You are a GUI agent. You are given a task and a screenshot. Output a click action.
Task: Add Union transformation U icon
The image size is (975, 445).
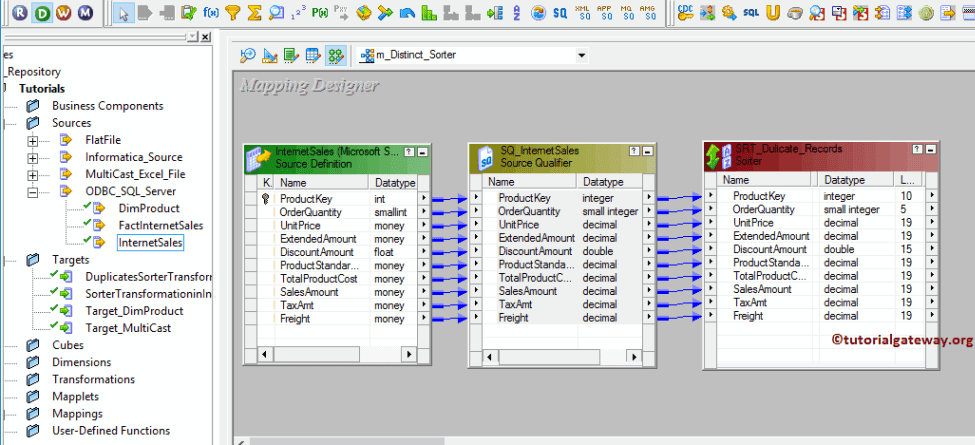click(773, 12)
